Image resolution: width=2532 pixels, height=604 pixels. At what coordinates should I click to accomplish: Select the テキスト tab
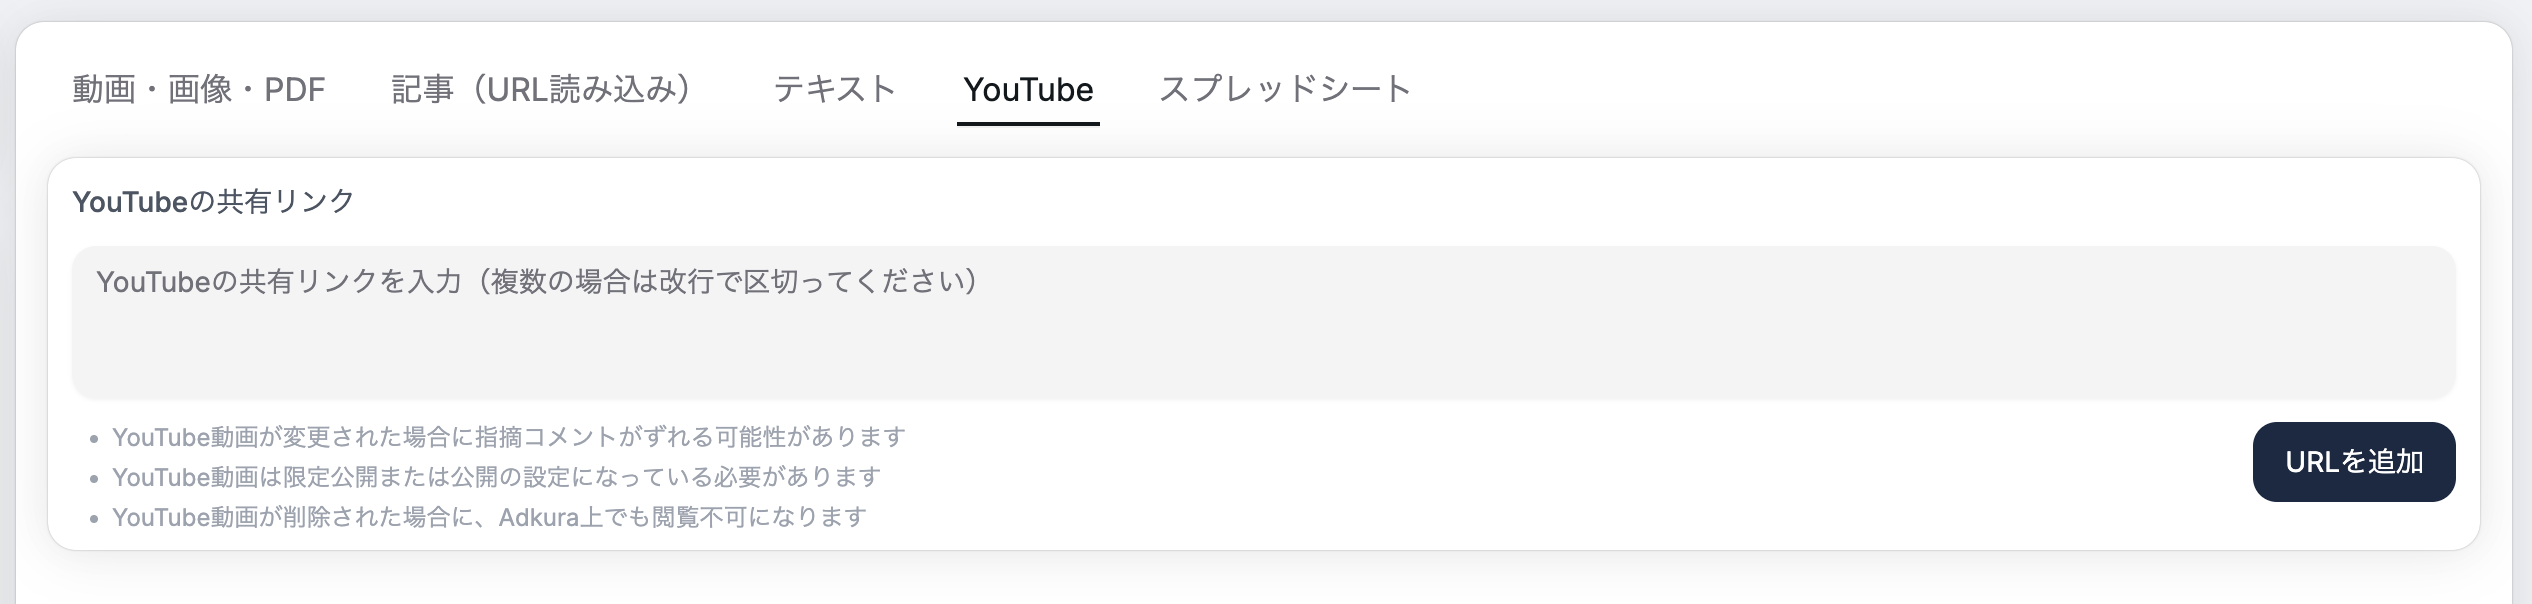[x=835, y=89]
